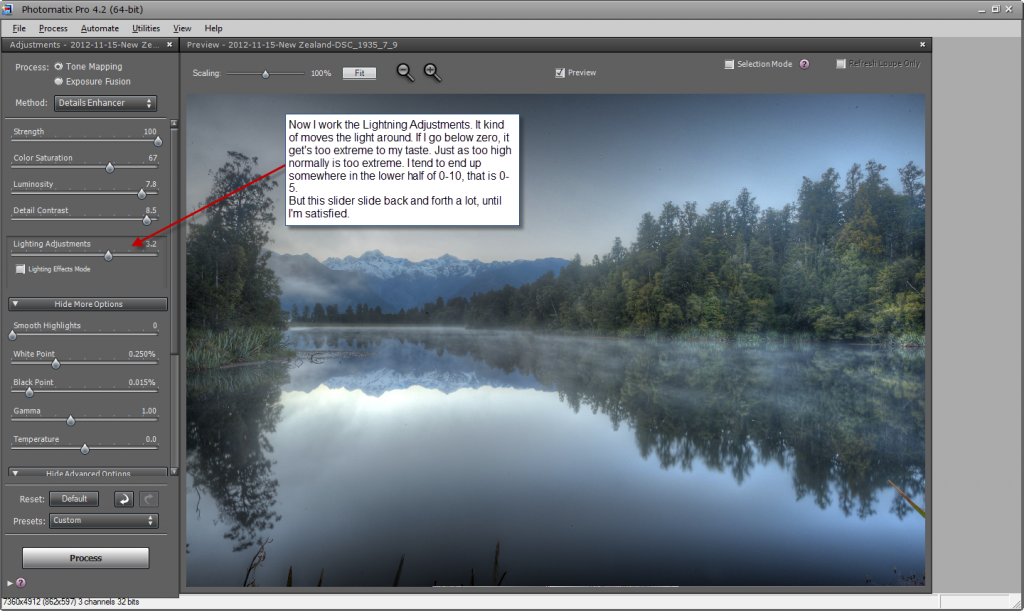Close the Preview panel
1024x611 pixels.
(922, 44)
